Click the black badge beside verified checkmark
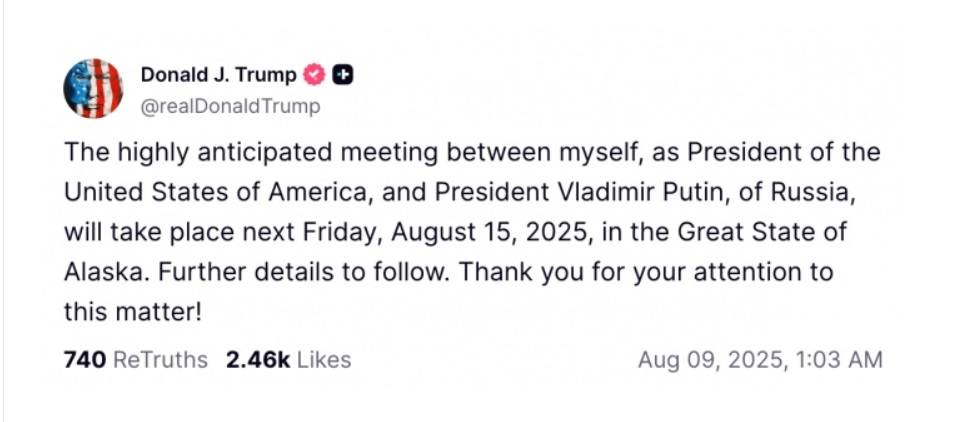Screen dimensions: 968x422 point(343,75)
